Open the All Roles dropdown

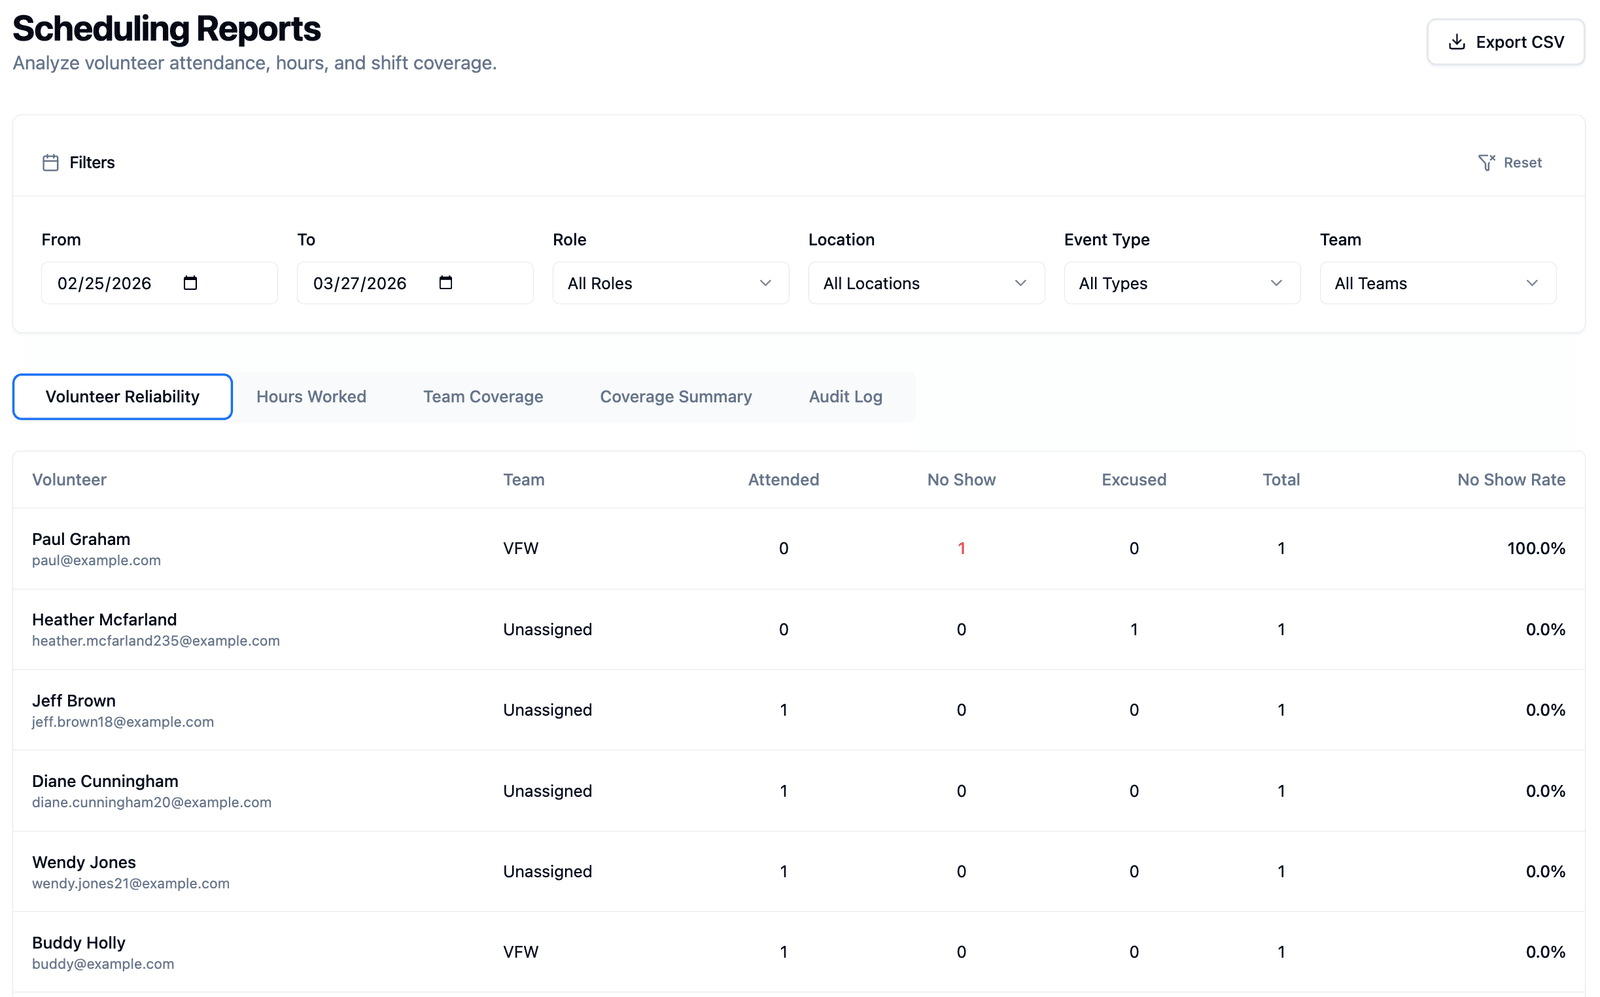(x=670, y=283)
